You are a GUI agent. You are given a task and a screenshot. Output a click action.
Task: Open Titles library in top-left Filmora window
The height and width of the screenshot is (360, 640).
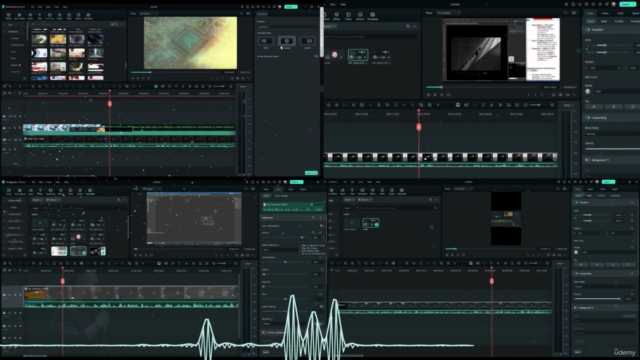point(40,16)
